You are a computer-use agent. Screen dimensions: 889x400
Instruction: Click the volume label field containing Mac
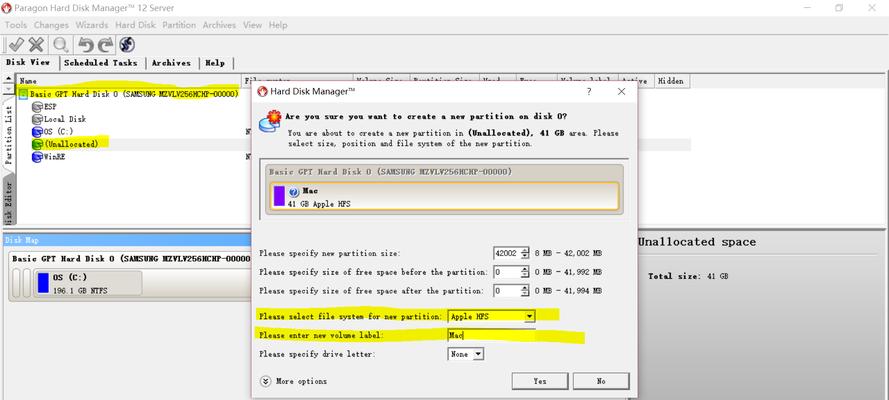(x=491, y=335)
